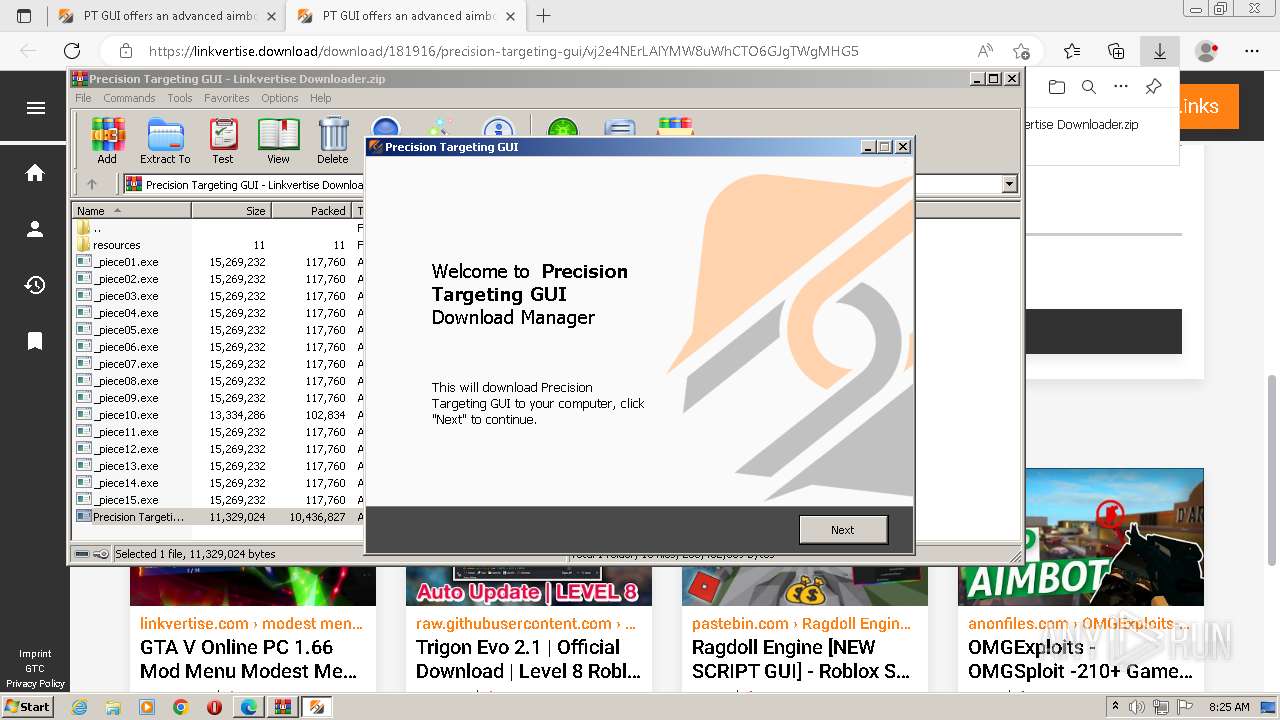Click the View toolbar icon in WinRAR
The image size is (1280, 720).
(278, 141)
